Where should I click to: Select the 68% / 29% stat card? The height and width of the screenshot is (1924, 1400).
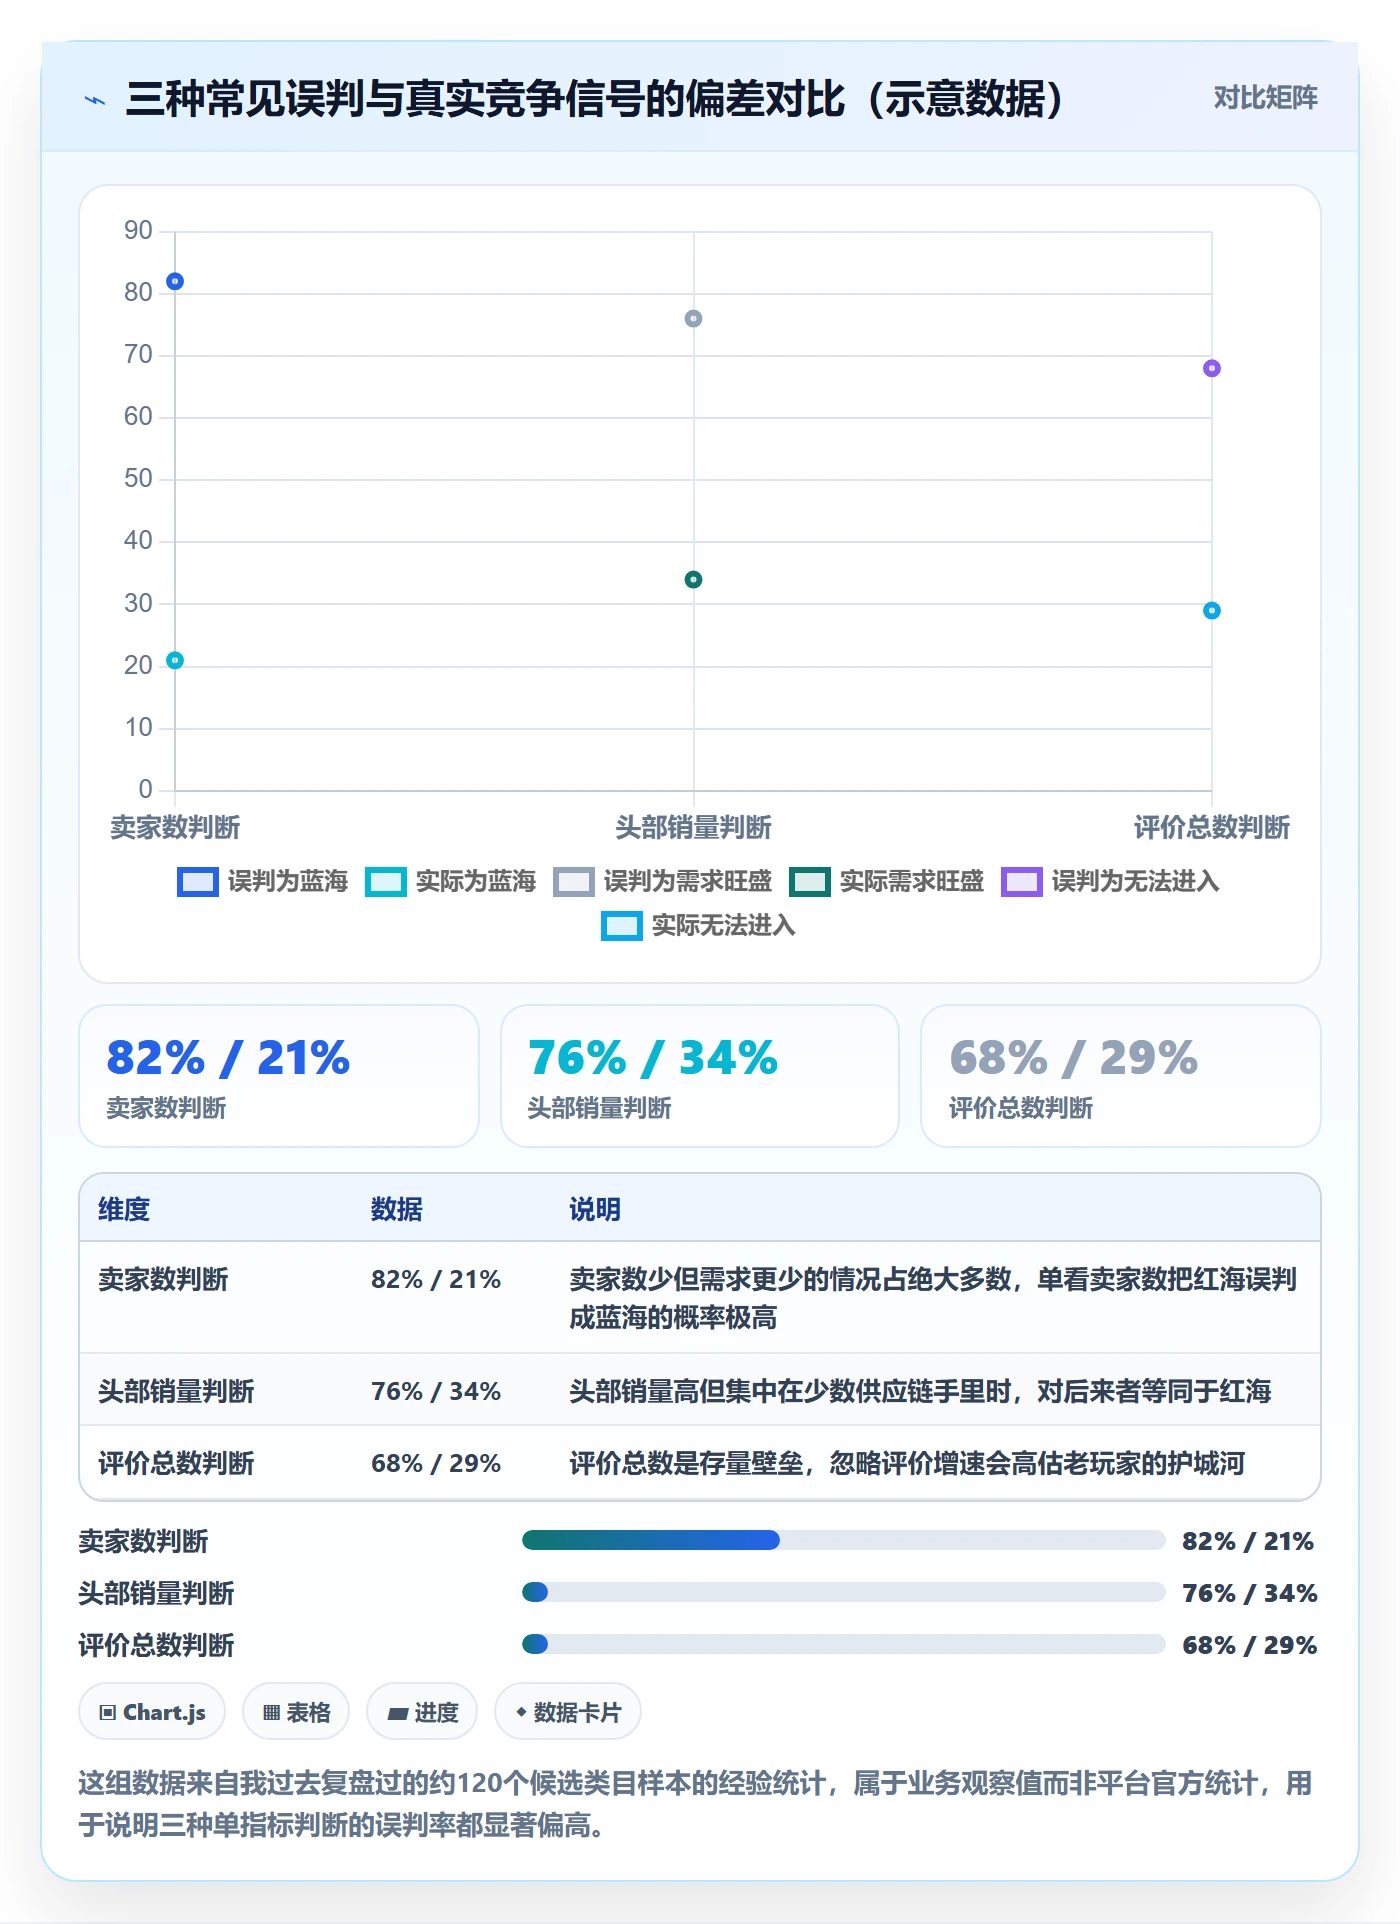coord(1121,1076)
